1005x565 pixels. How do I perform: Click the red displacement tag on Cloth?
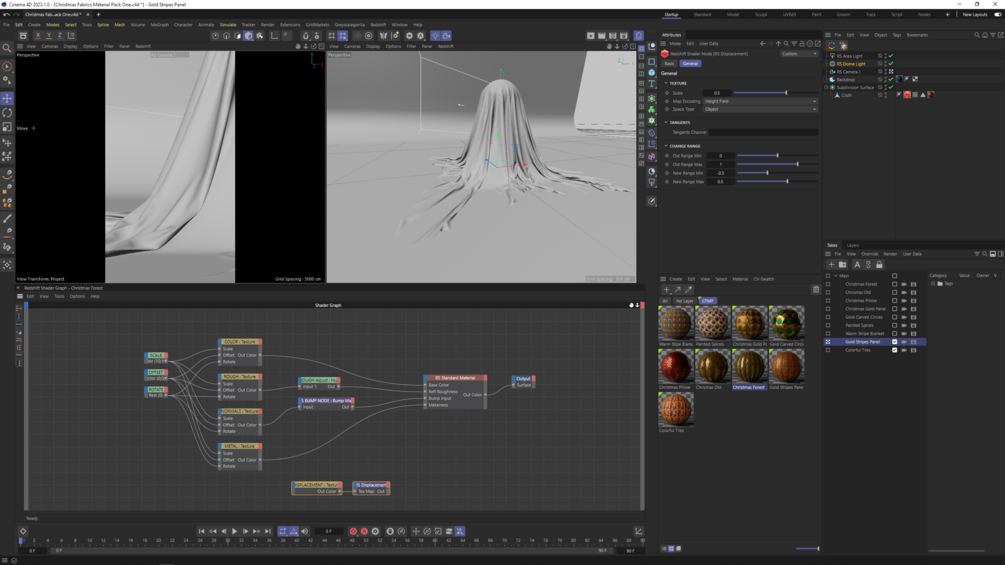907,95
